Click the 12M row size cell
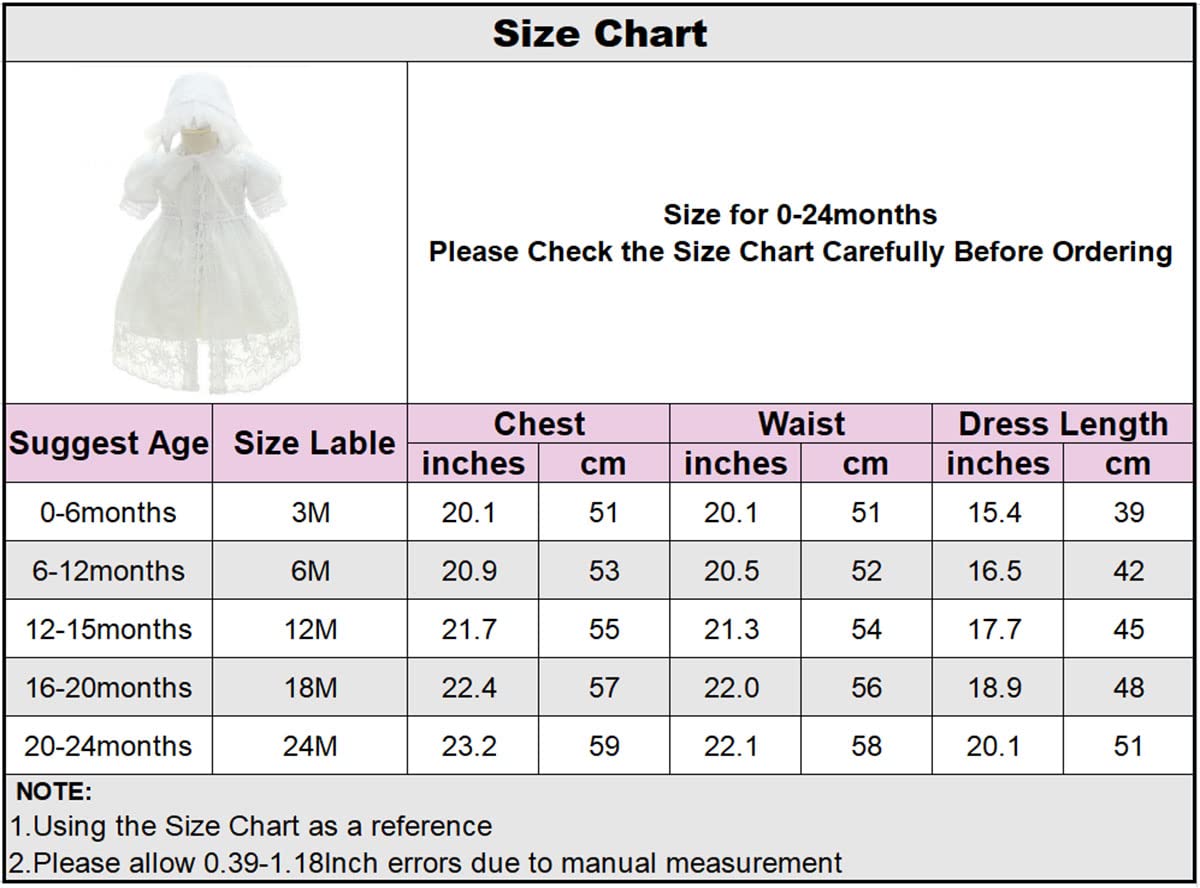 click(308, 629)
